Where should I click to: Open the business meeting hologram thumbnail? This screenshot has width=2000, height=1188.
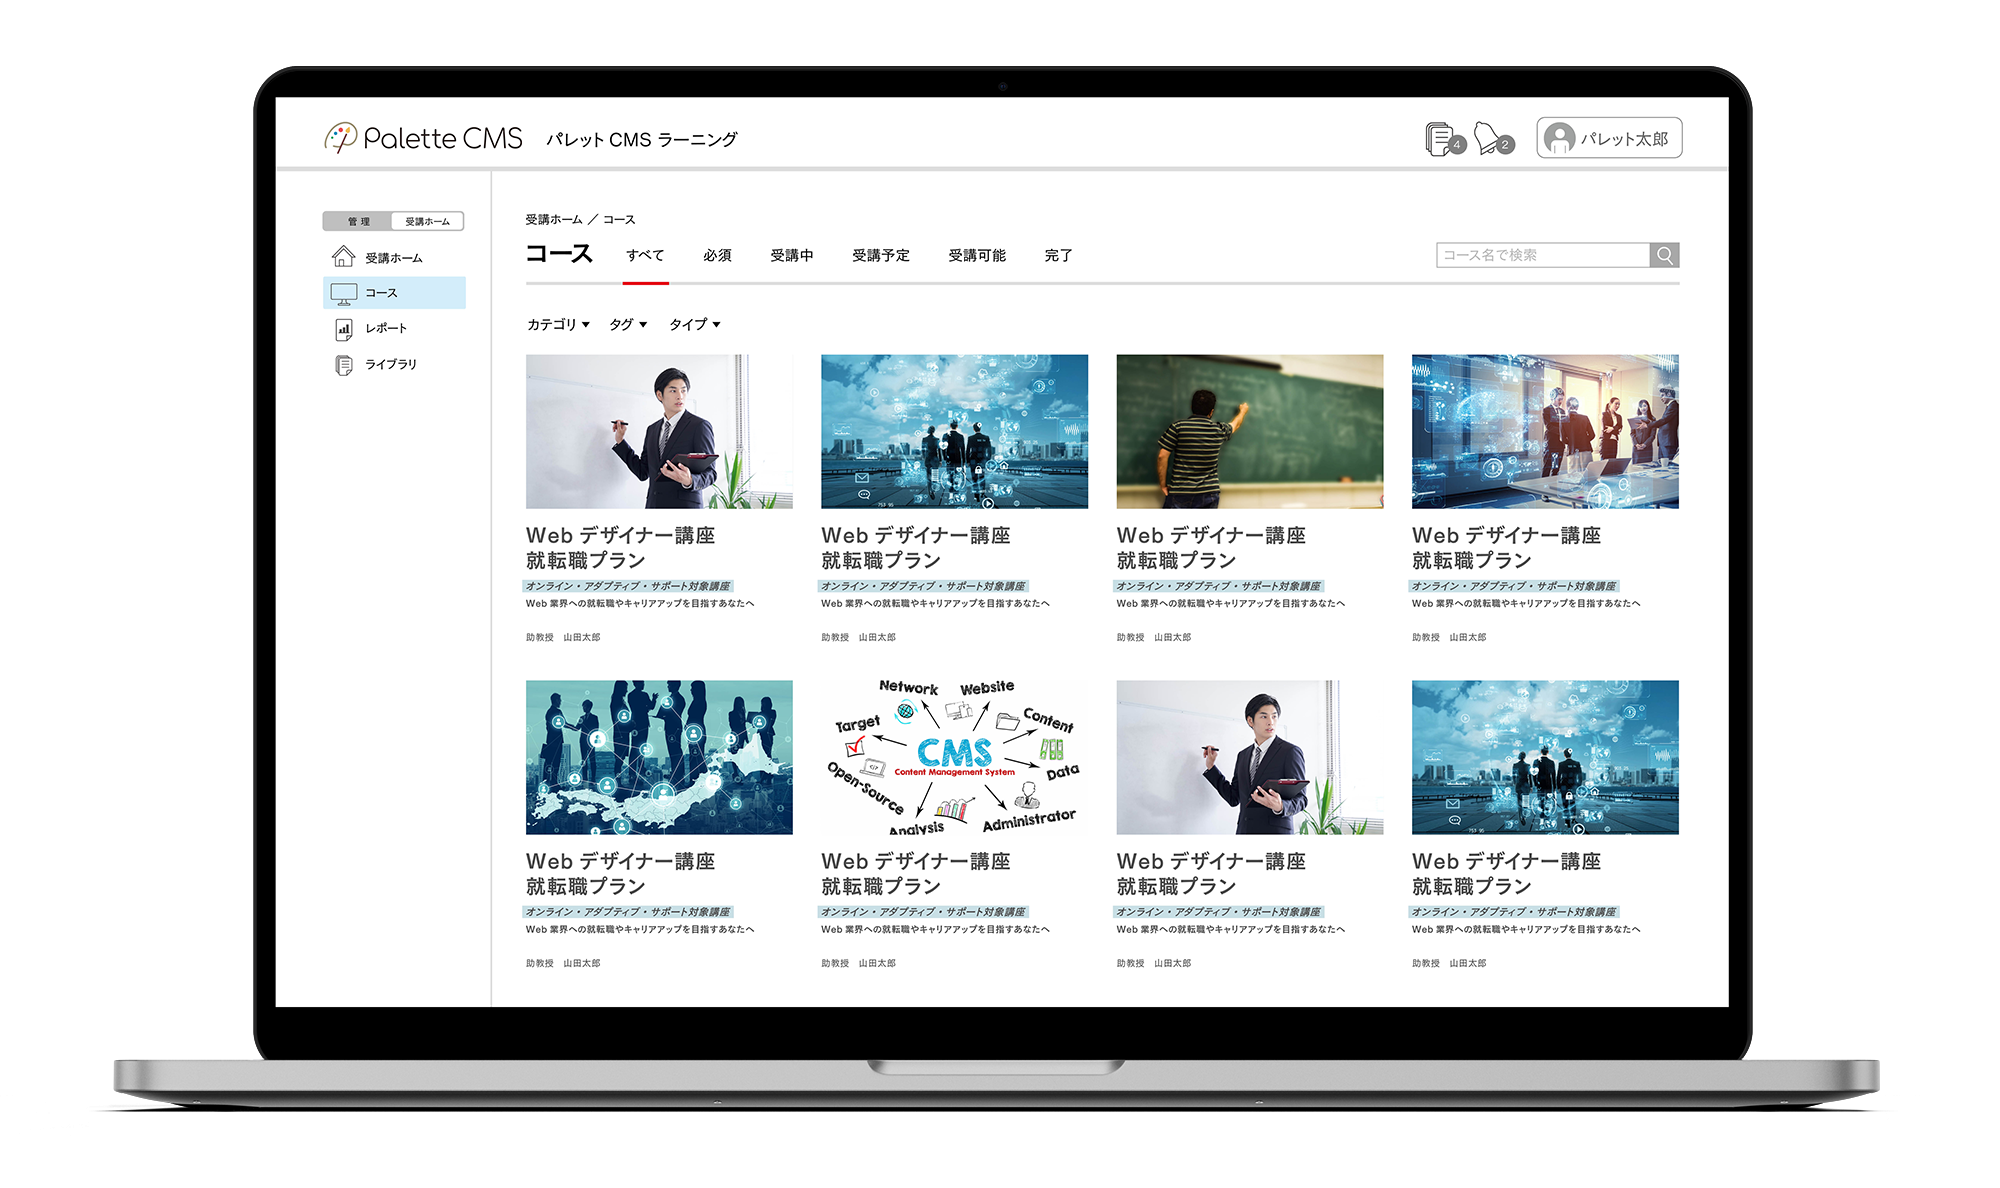point(1545,431)
